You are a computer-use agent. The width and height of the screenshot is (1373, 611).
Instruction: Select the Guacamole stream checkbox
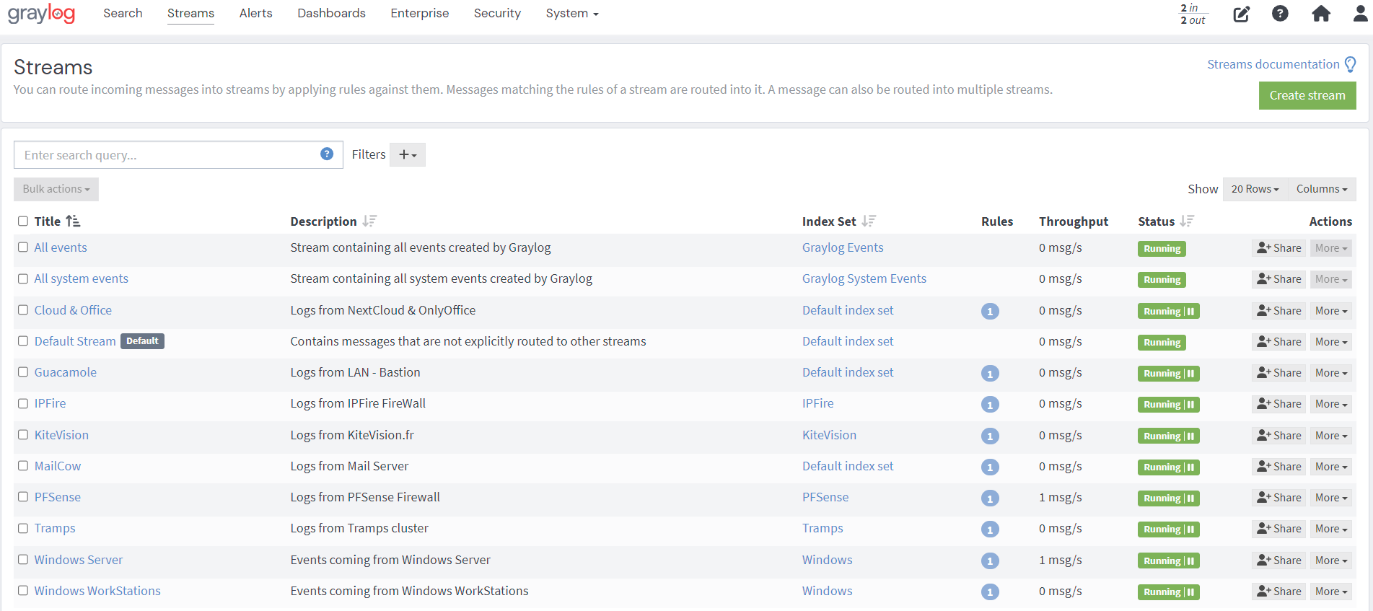coord(23,372)
